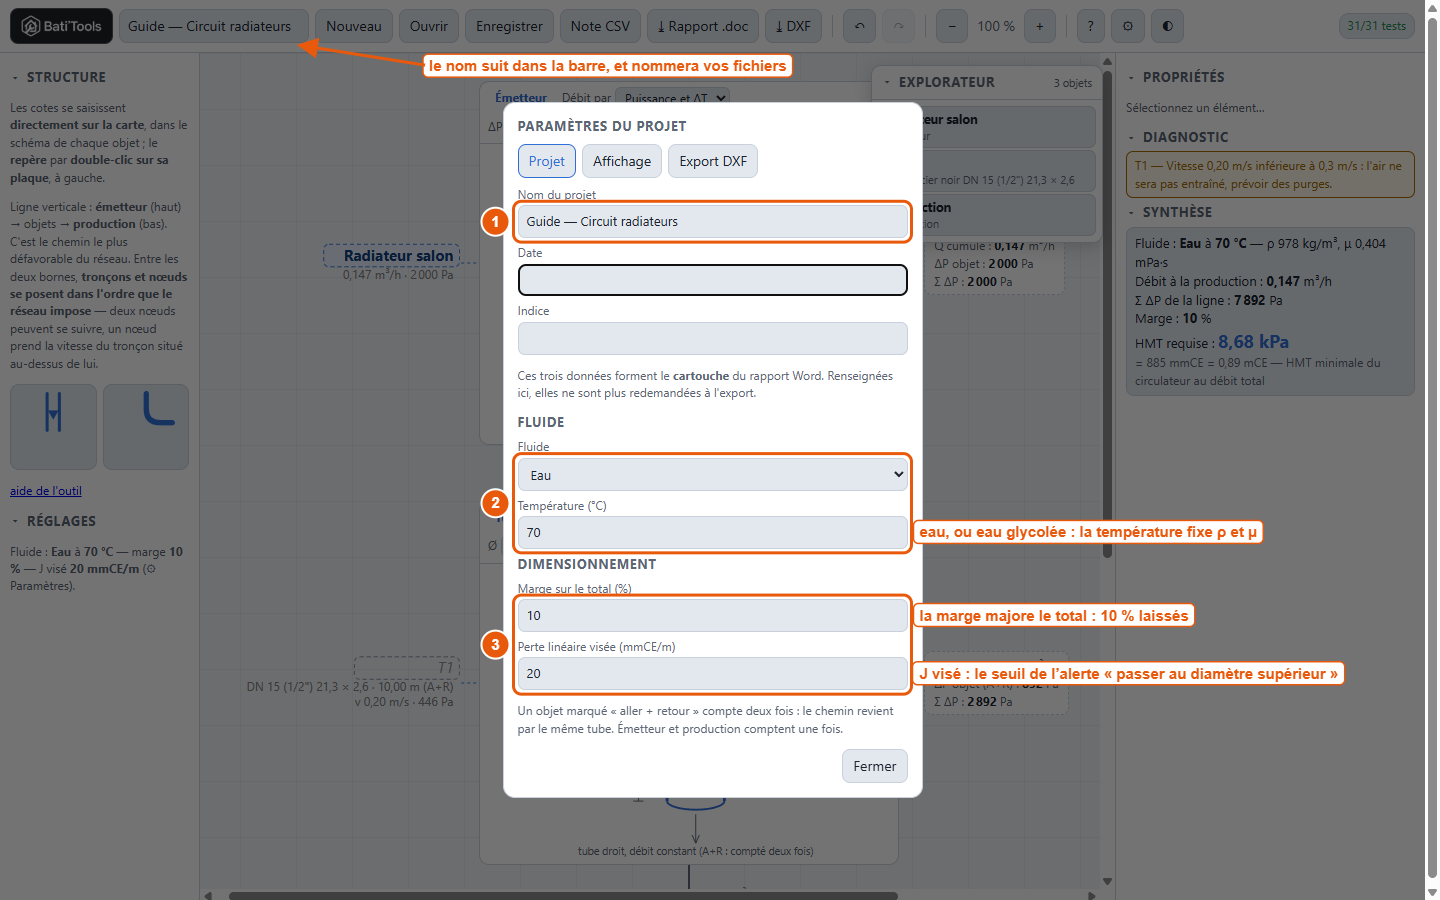Open help with the question mark button
The image size is (1440, 900).
click(x=1090, y=26)
